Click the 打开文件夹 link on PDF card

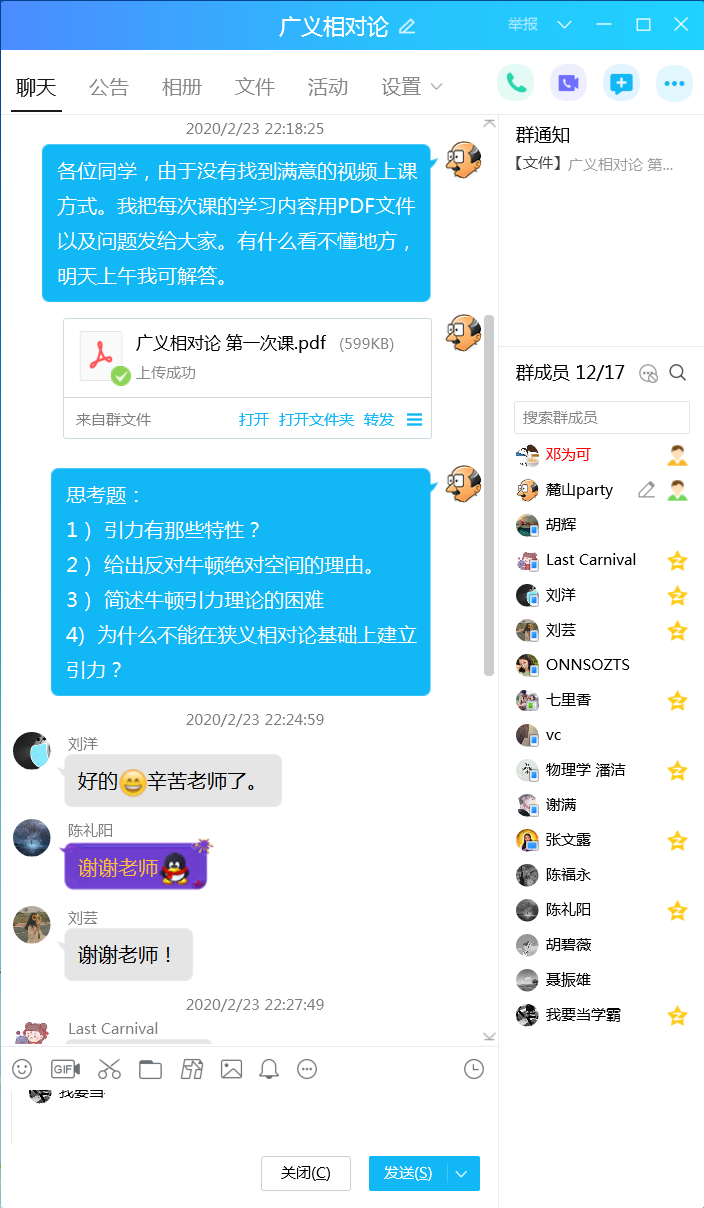click(x=316, y=419)
